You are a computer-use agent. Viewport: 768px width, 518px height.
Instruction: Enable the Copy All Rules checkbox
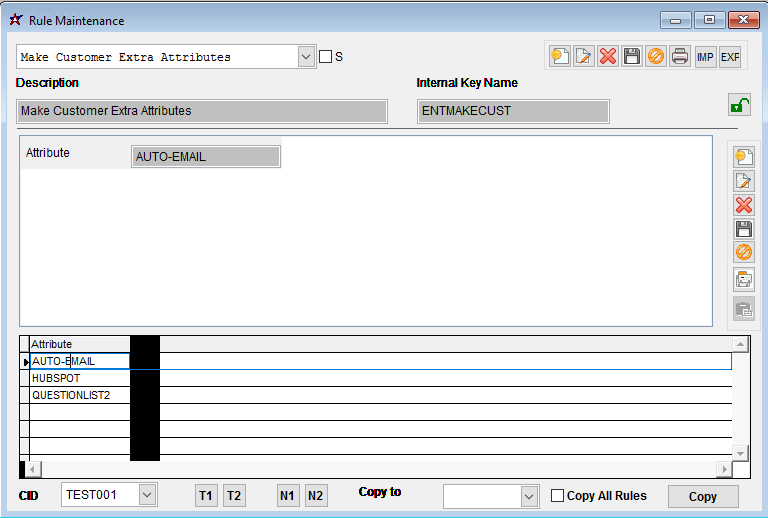coord(558,496)
